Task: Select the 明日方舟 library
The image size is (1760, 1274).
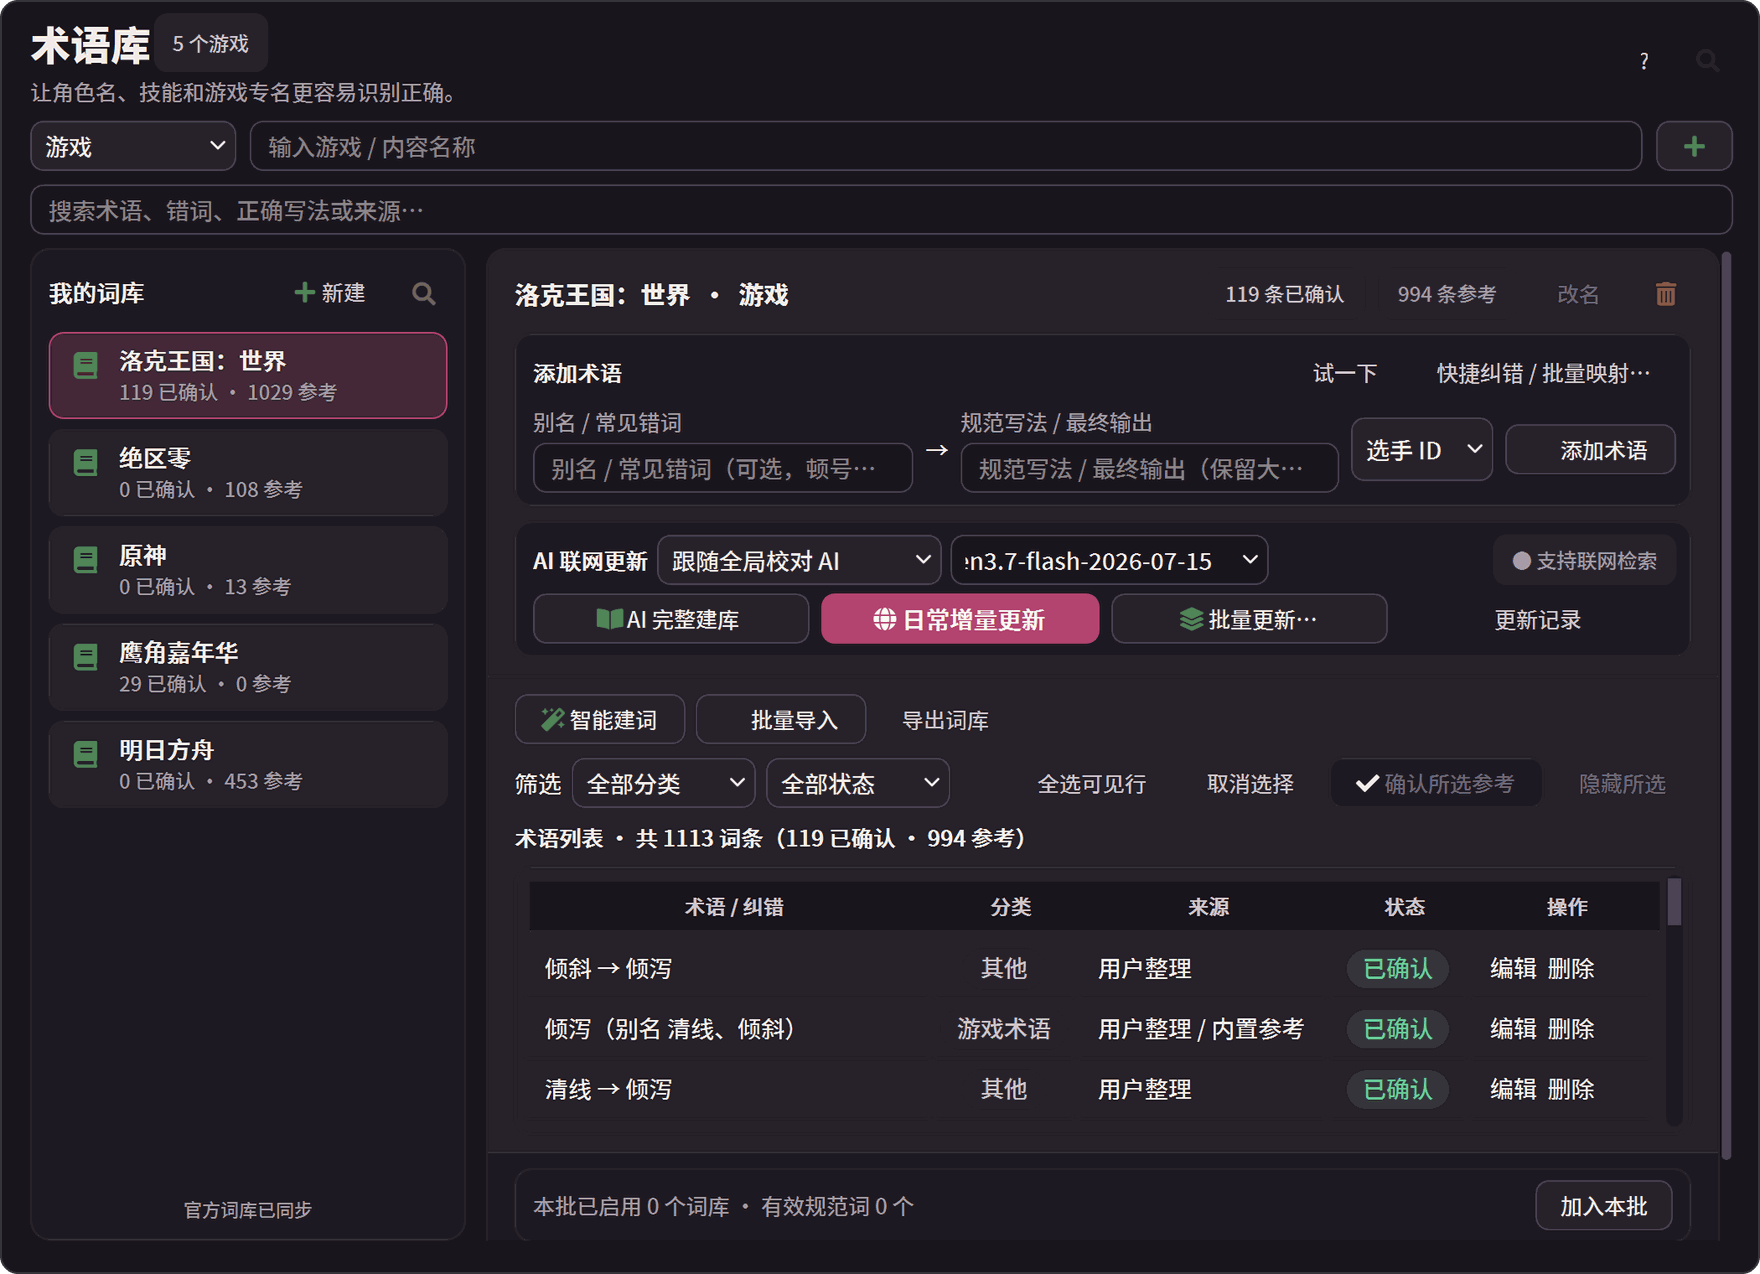Action: coord(248,764)
